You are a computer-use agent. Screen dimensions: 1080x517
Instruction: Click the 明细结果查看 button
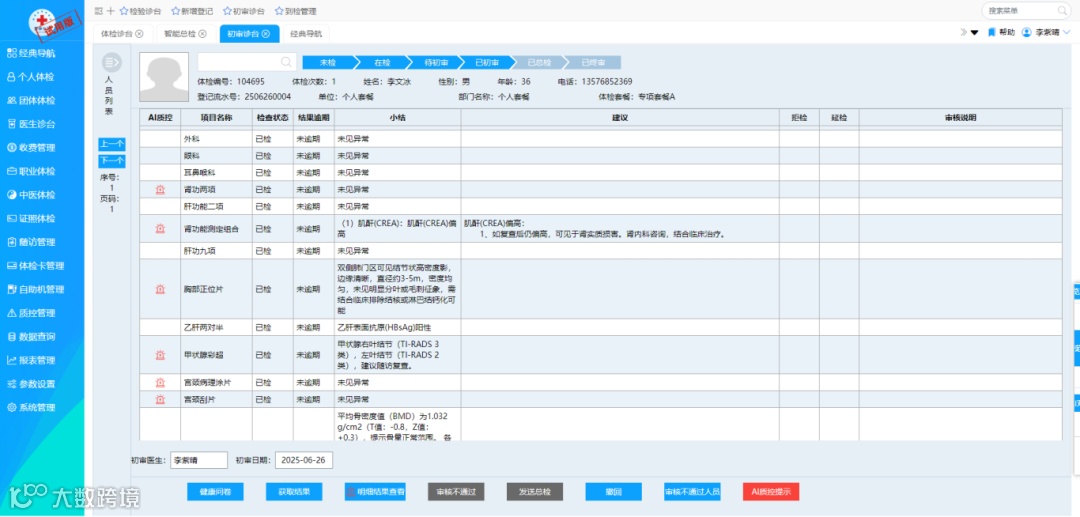pos(375,492)
